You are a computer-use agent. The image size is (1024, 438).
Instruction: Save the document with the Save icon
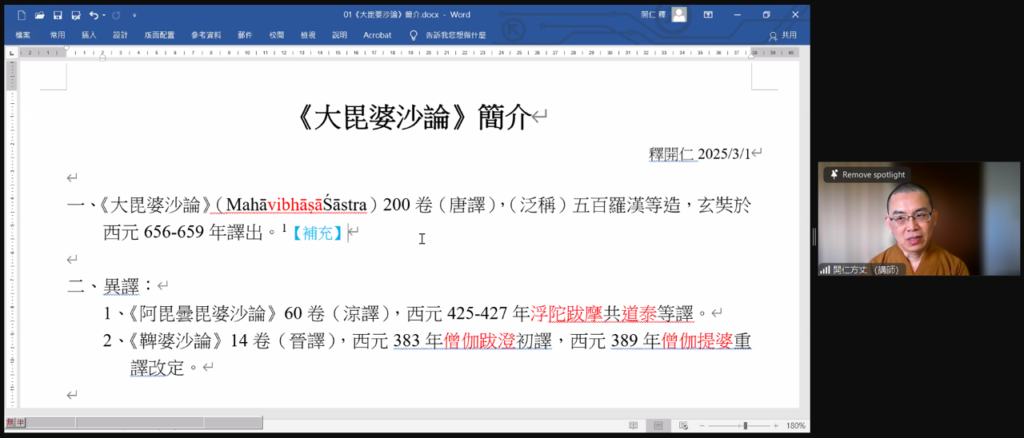pos(57,15)
